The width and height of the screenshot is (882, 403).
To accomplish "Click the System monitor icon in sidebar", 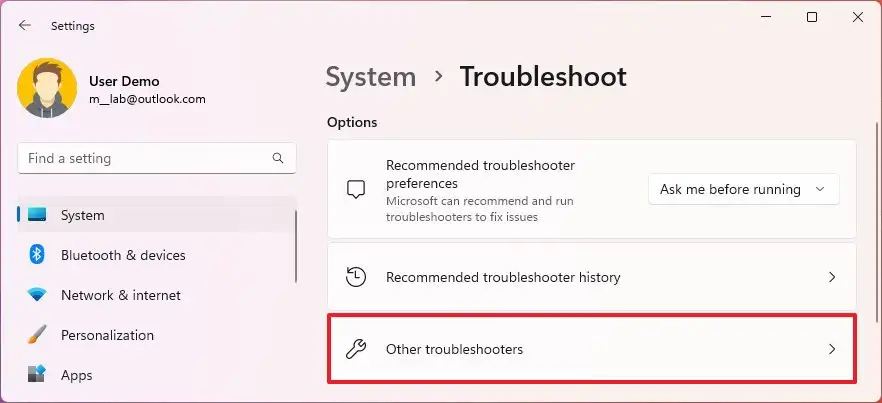I will click(x=37, y=215).
